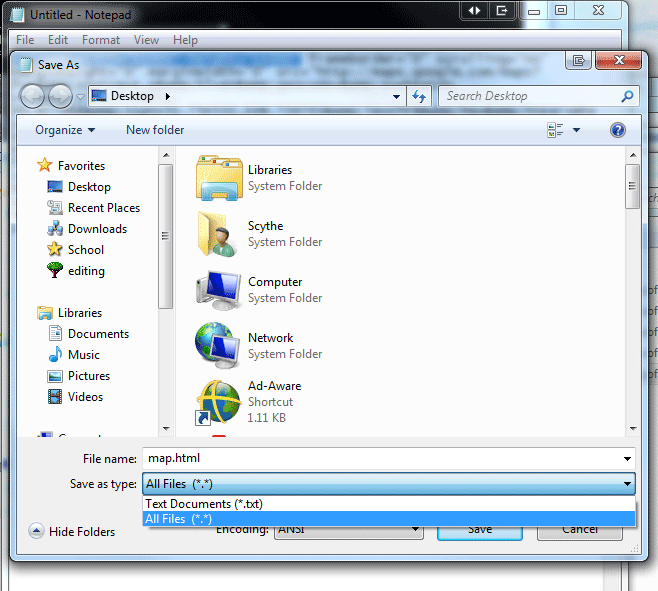Open Notepad File menu
658x591 pixels.
(x=25, y=40)
